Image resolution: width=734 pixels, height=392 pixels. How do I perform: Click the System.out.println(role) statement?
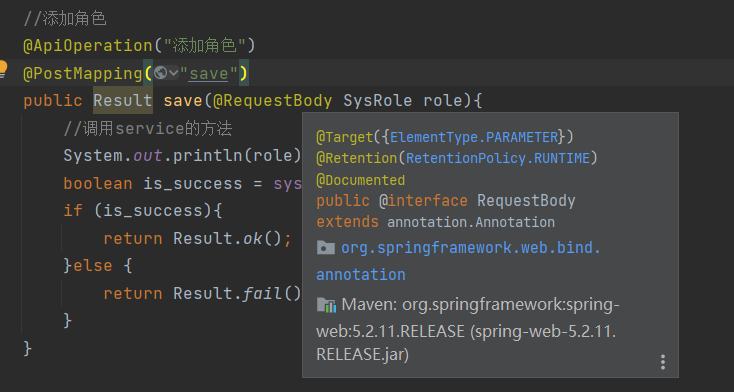183,155
